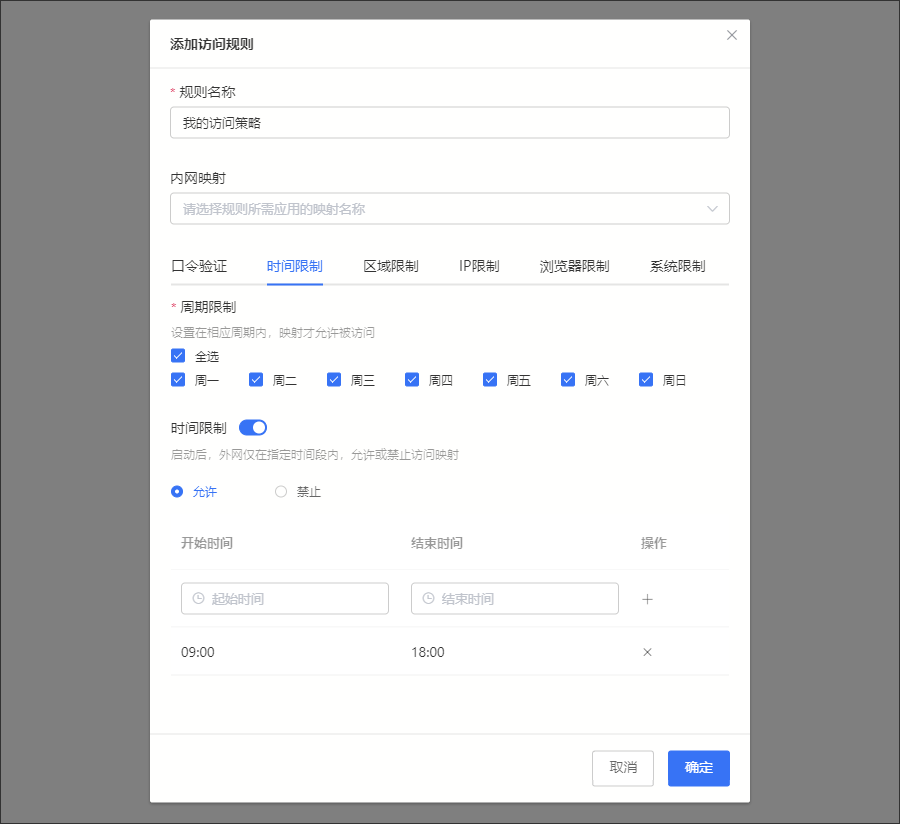Click the plus icon to add time range

(x=647, y=599)
